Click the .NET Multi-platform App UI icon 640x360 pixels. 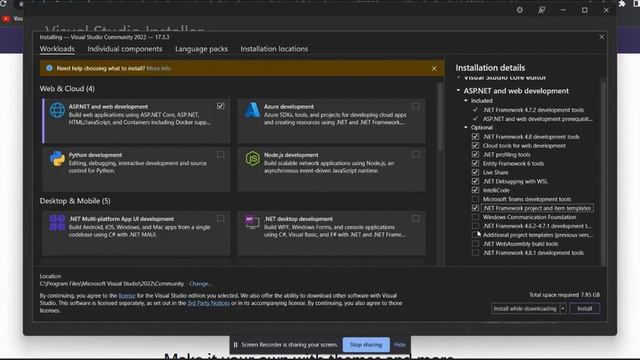[57, 223]
